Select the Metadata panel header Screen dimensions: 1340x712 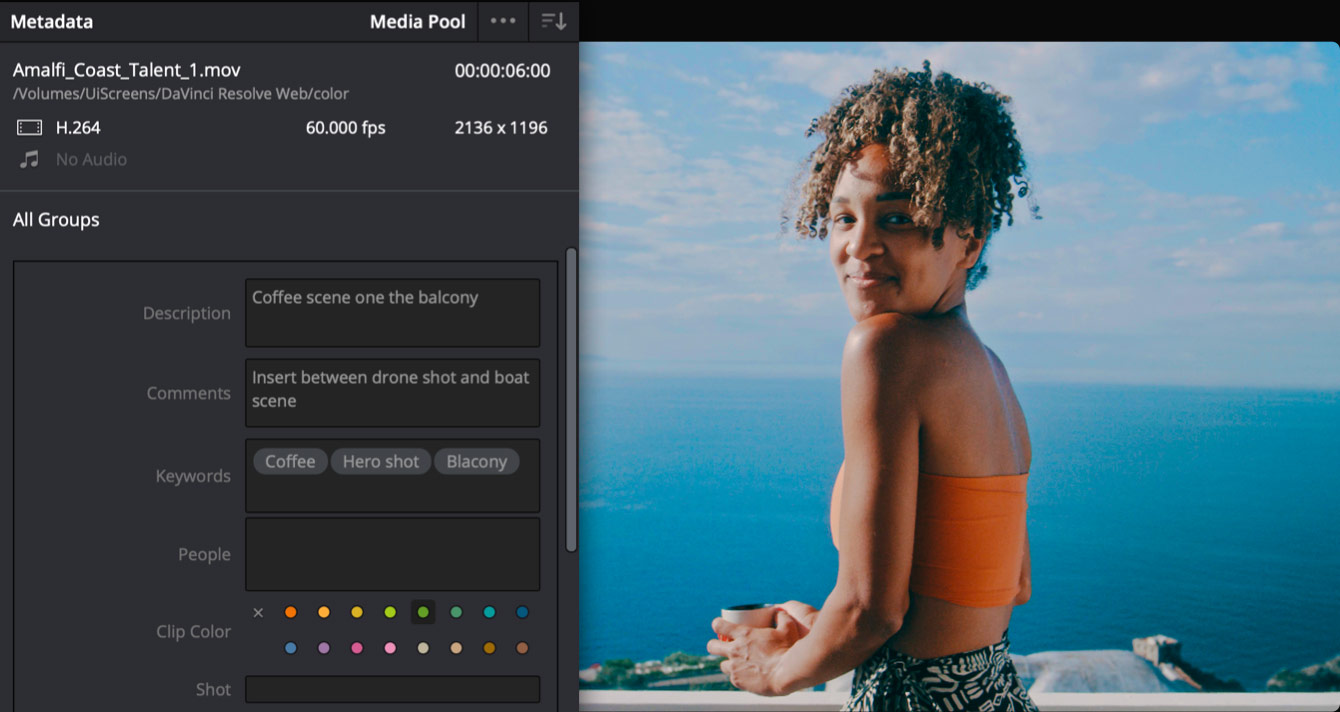(x=51, y=21)
